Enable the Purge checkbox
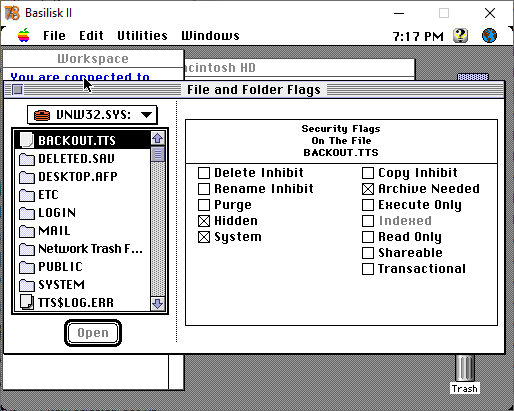 pos(204,205)
